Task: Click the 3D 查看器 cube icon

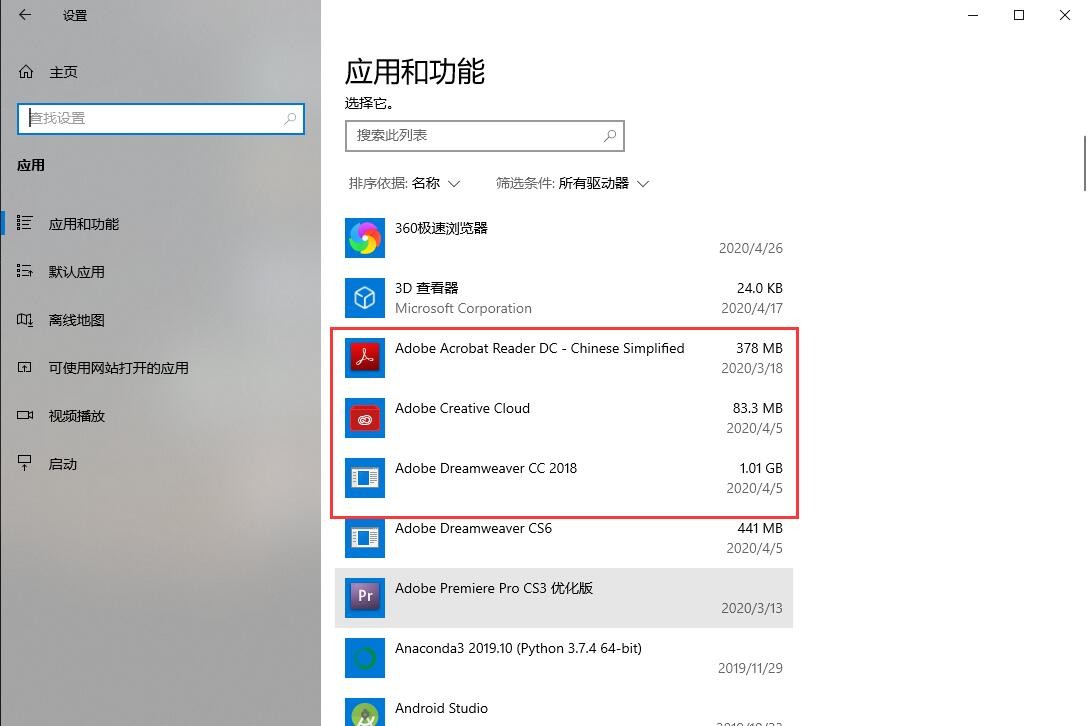Action: (x=365, y=298)
